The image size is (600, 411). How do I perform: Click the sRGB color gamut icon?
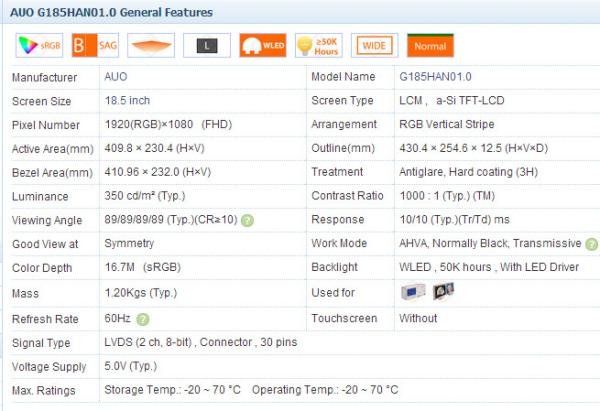coord(39,46)
